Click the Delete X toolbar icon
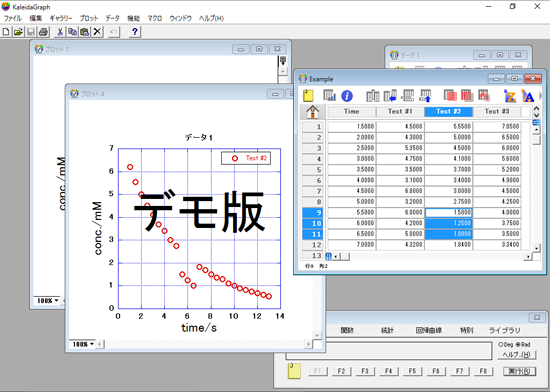This screenshot has height=392, width=550. pos(97,32)
